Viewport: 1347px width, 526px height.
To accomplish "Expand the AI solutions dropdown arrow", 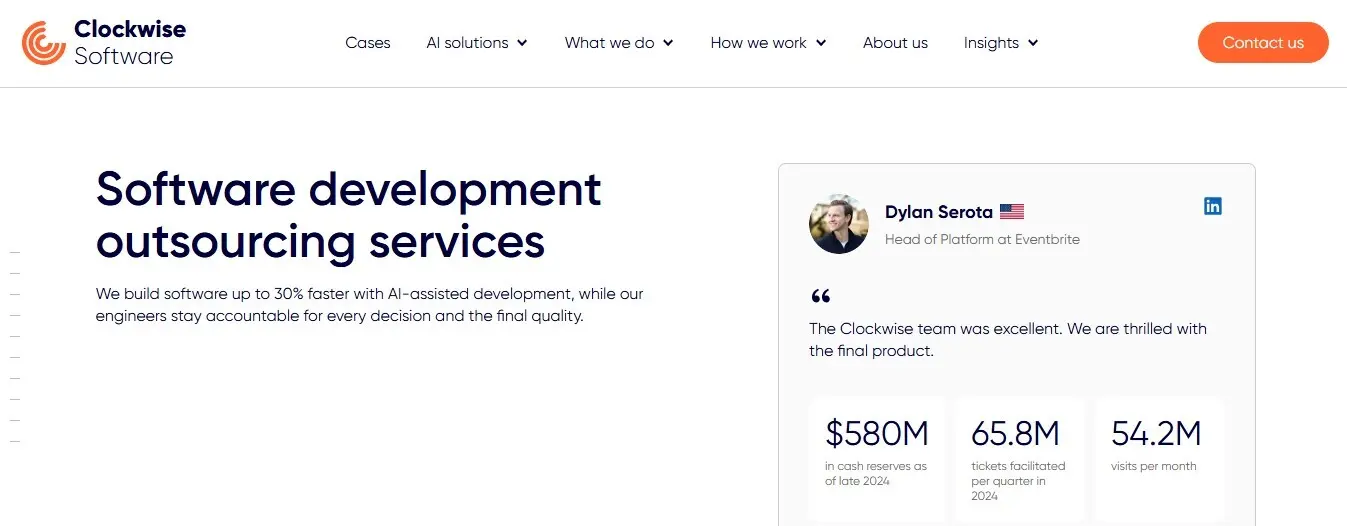I will pyautogui.click(x=522, y=43).
